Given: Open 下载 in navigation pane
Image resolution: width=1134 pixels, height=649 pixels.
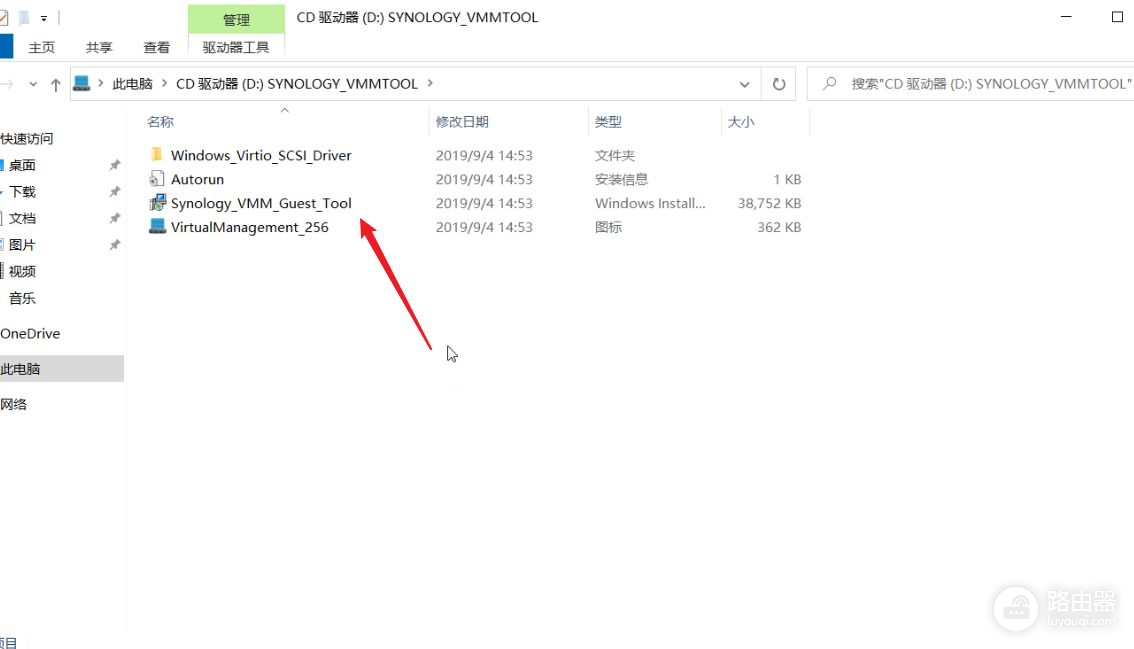Looking at the screenshot, I should click(x=22, y=192).
